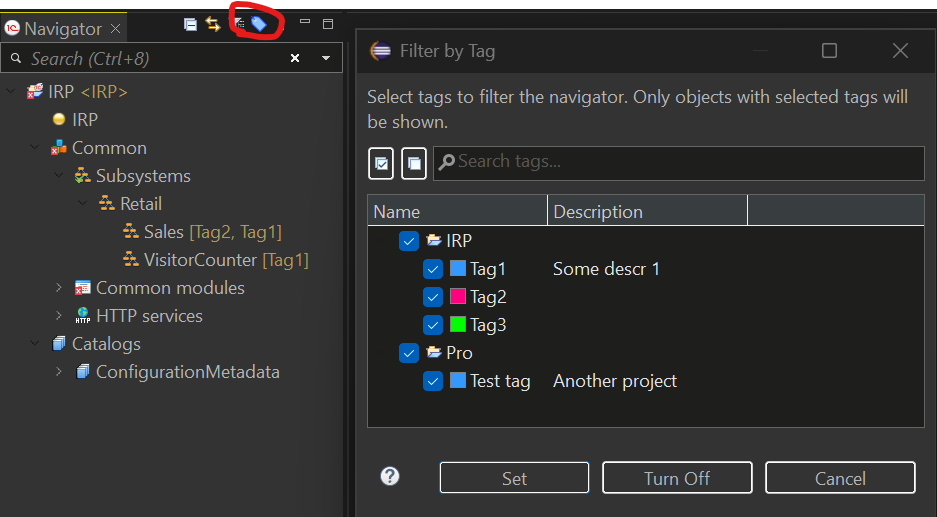The image size is (937, 517).
Task: Close the Filter by Tag dialog
Action: point(900,51)
